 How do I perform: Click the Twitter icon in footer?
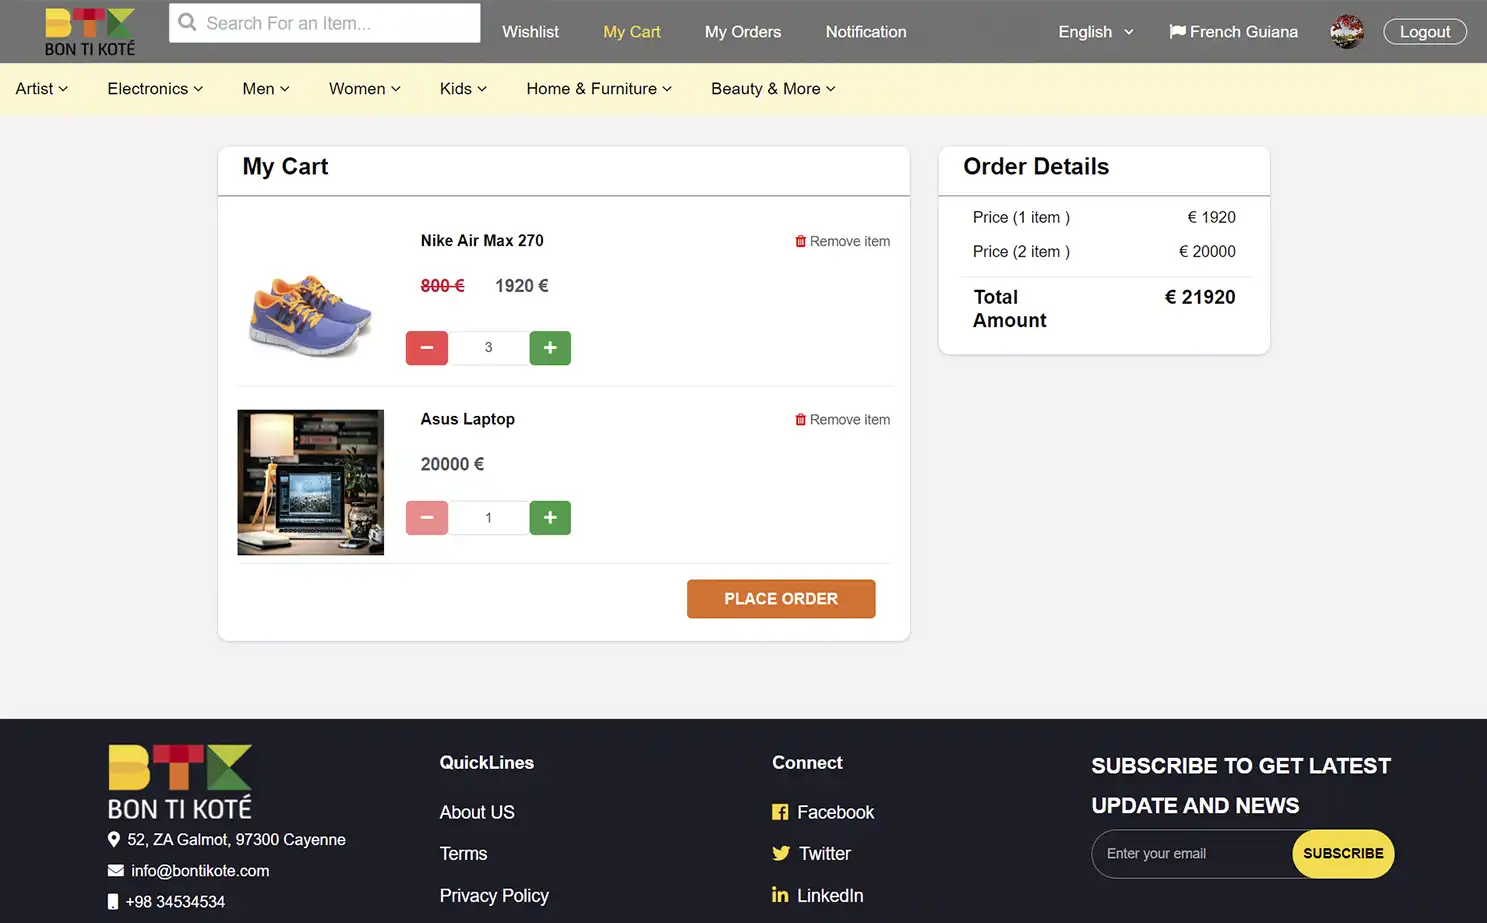pos(780,853)
